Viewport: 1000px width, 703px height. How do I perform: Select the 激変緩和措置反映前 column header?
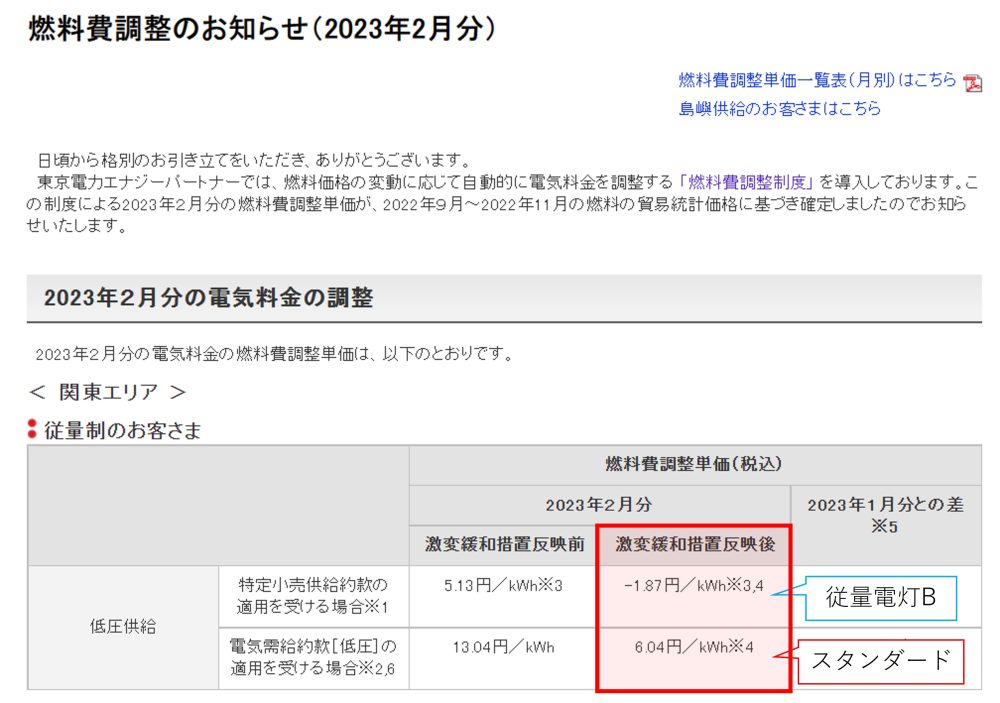(x=504, y=544)
